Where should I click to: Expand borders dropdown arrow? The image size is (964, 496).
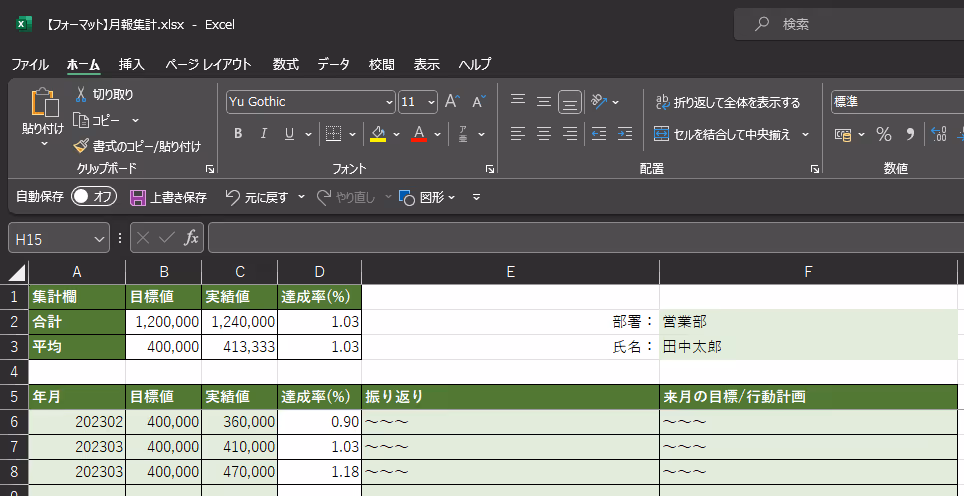[352, 134]
